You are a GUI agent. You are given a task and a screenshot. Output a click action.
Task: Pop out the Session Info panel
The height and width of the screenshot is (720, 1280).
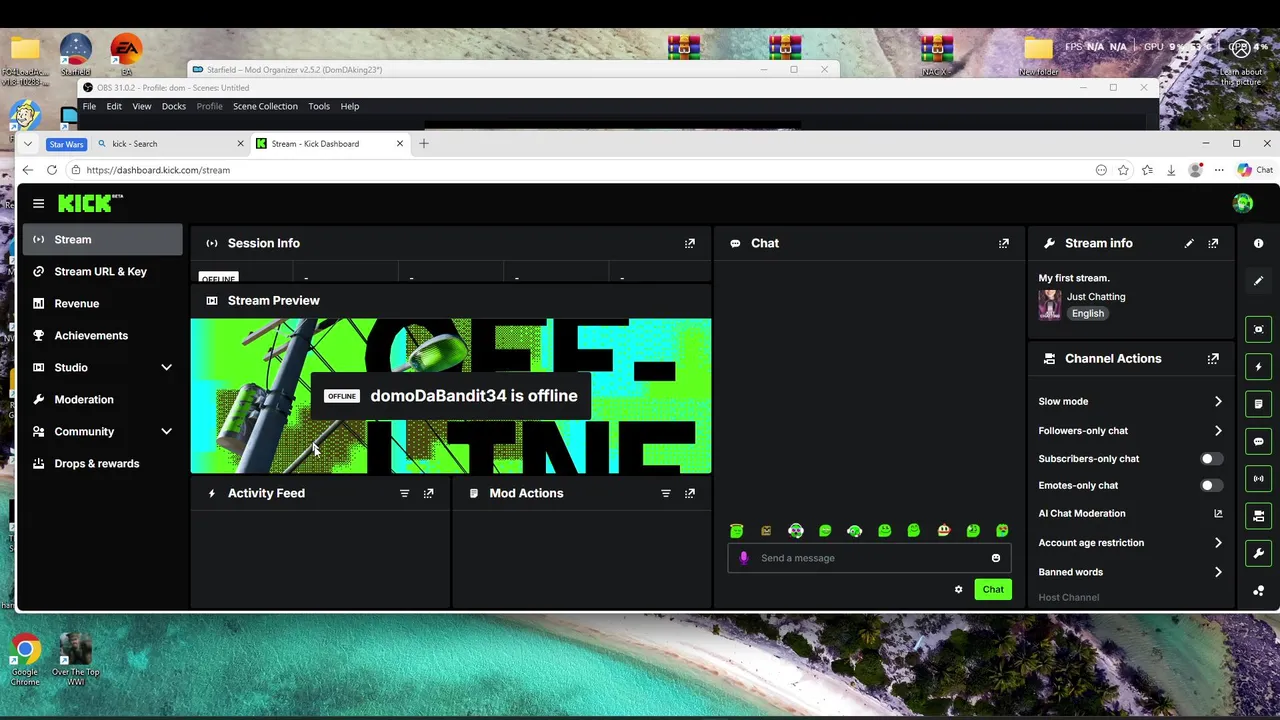[x=689, y=243]
